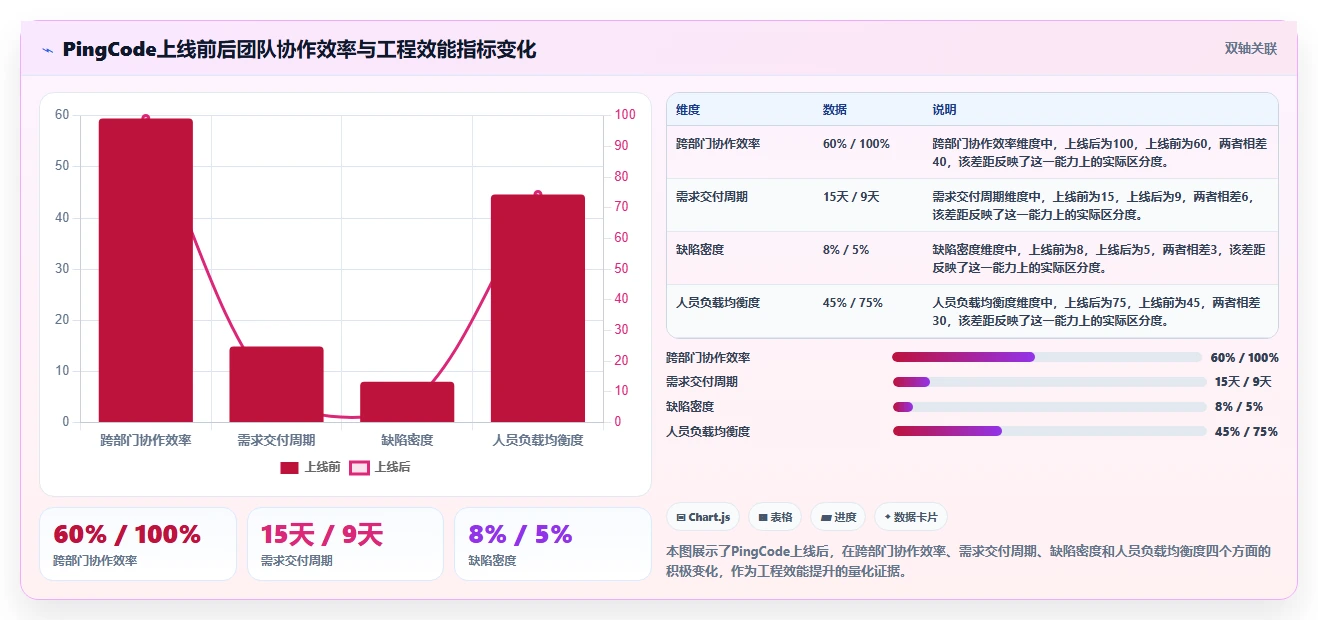Click the summary paragraph starting 本图展示了PingCode
The image size is (1318, 620).
pyautogui.click(x=968, y=562)
